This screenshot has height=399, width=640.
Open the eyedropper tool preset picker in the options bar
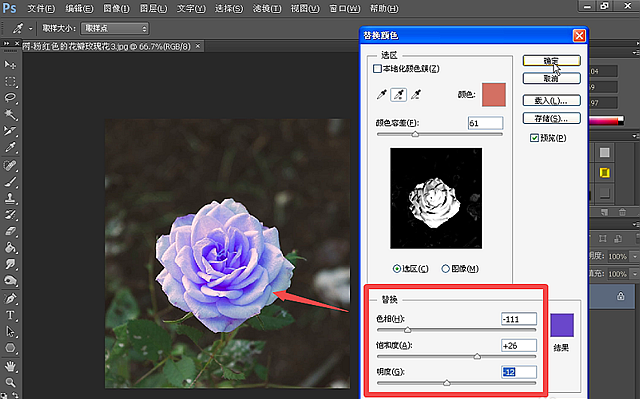[x=31, y=29]
